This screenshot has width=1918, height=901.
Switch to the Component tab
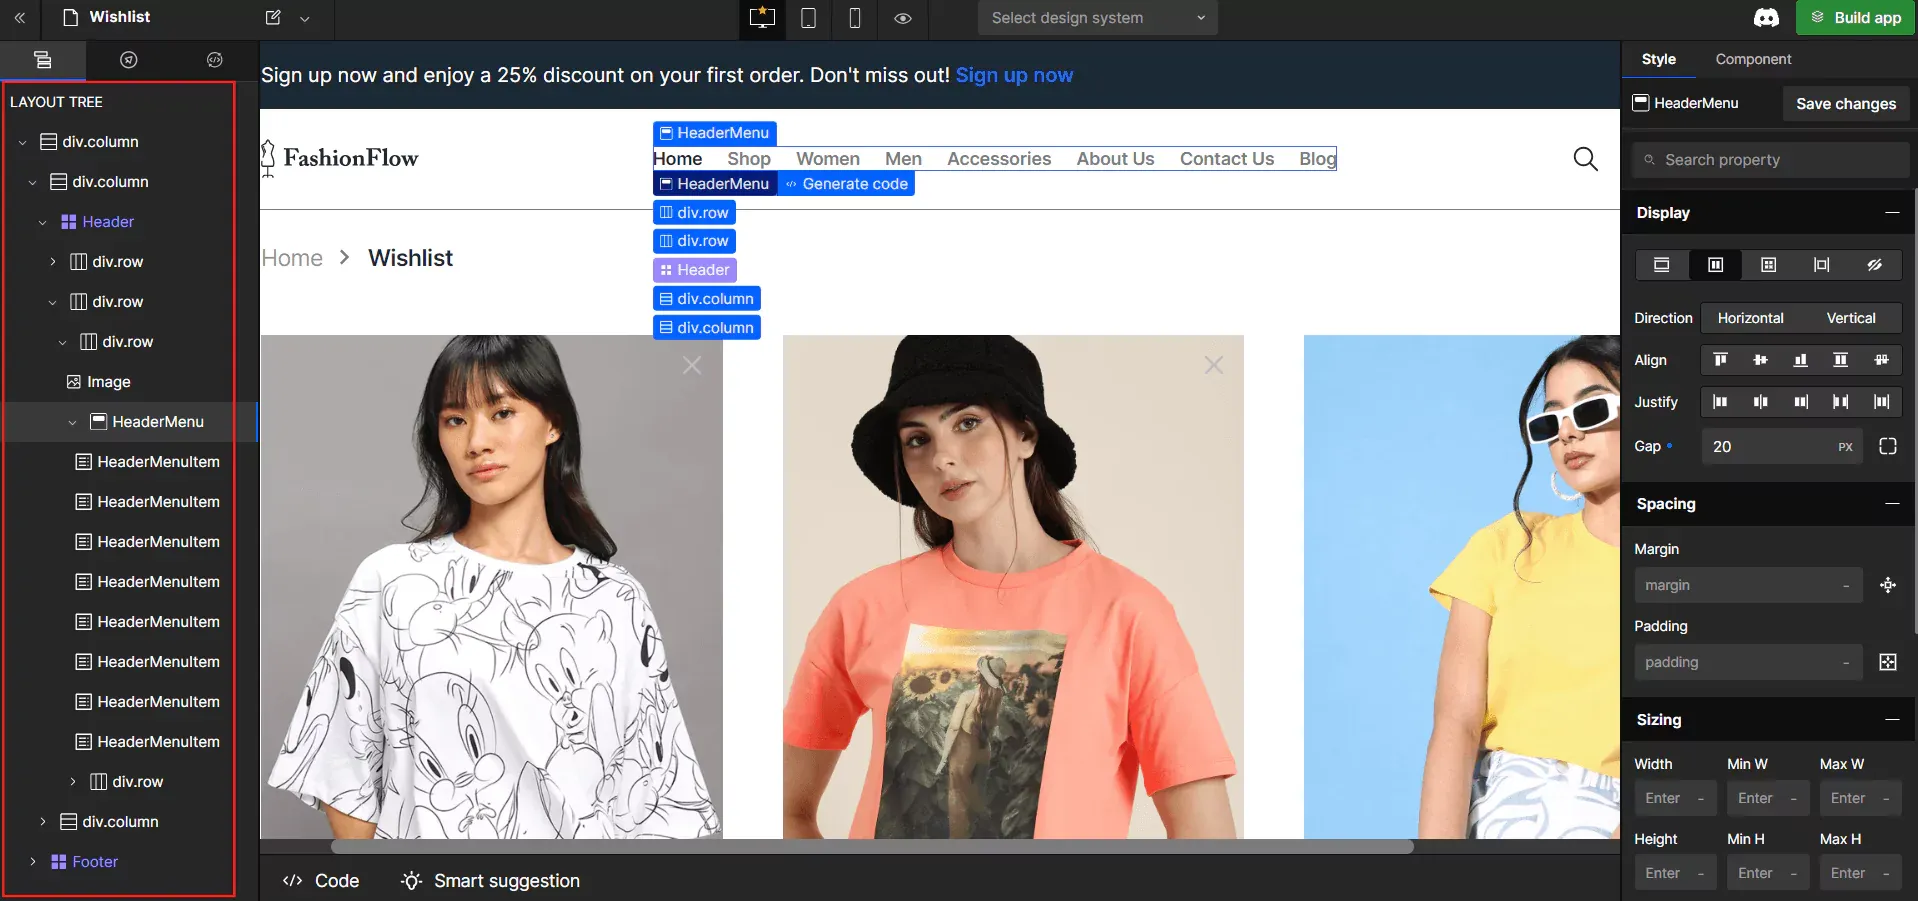[1753, 59]
